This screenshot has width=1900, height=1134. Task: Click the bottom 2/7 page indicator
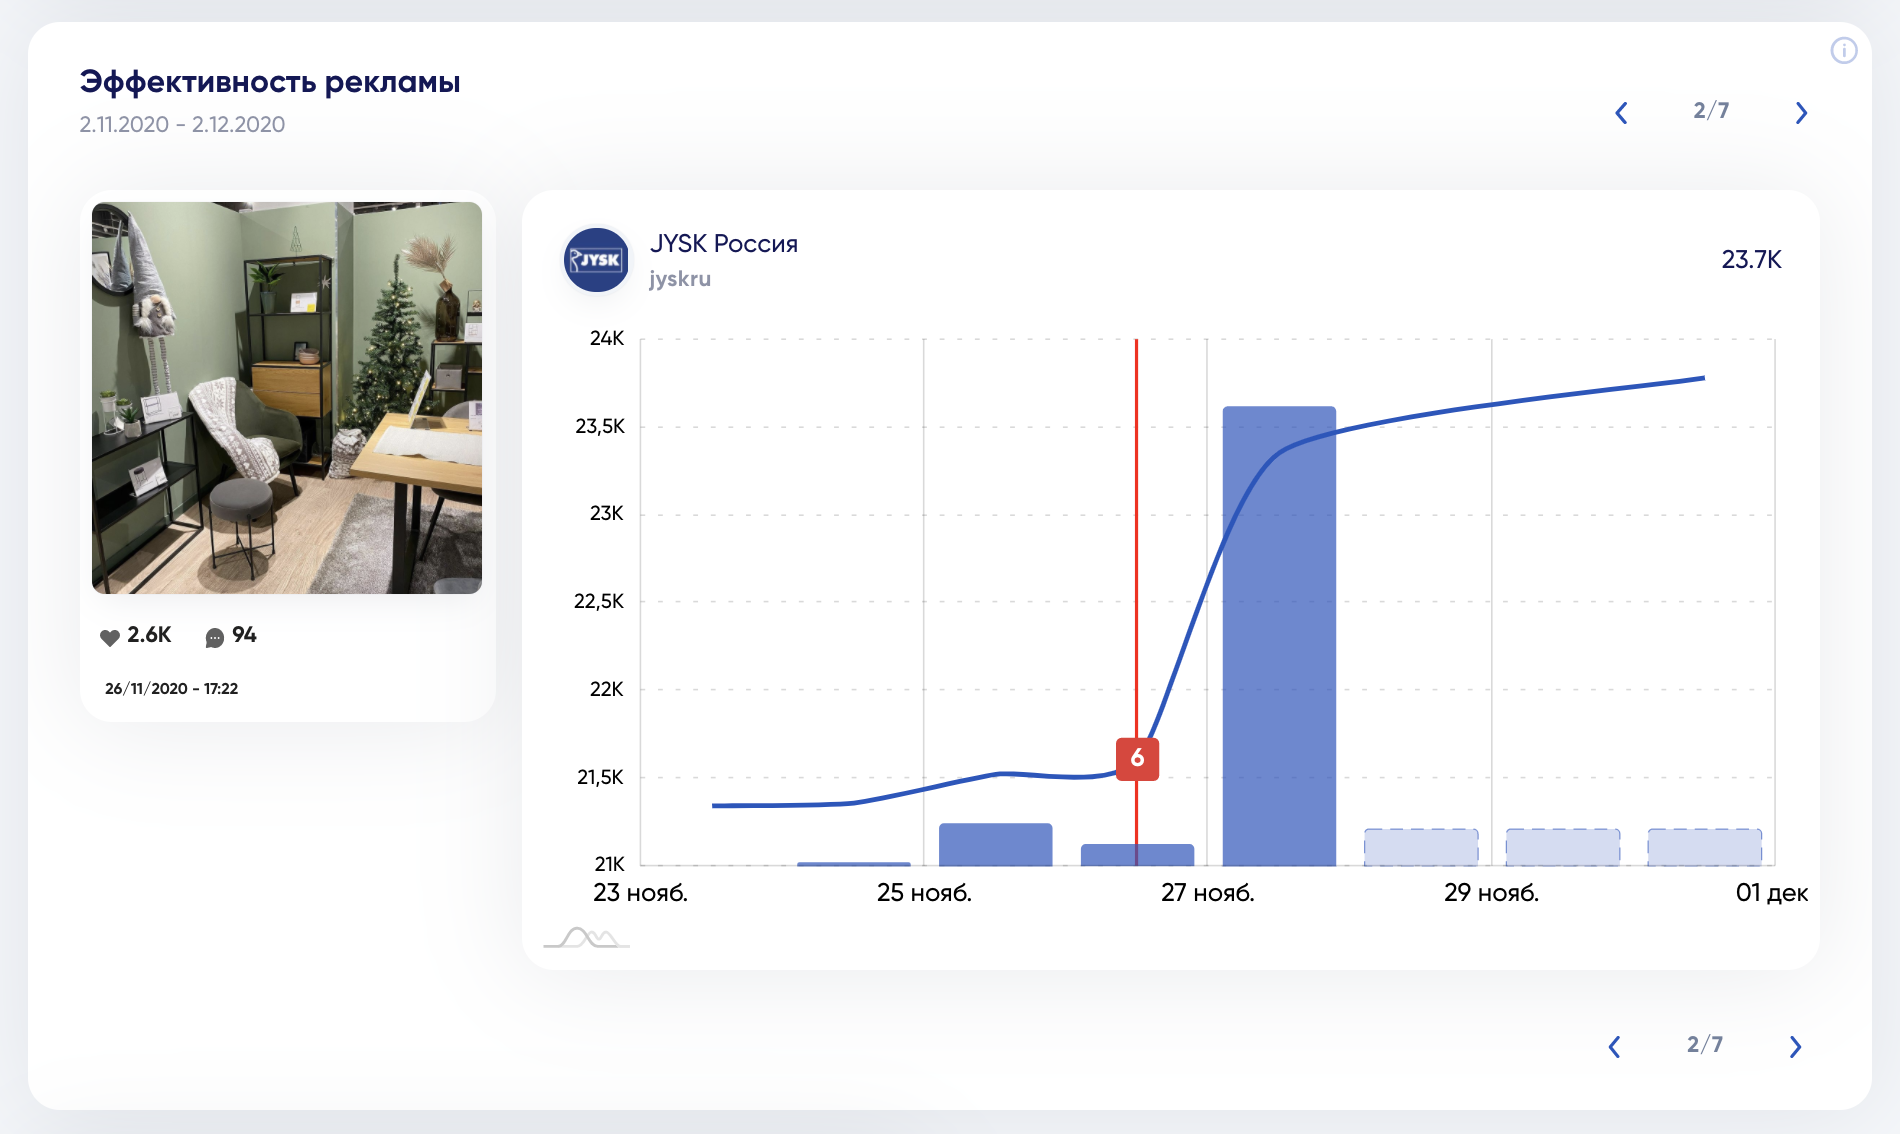[x=1705, y=1045]
